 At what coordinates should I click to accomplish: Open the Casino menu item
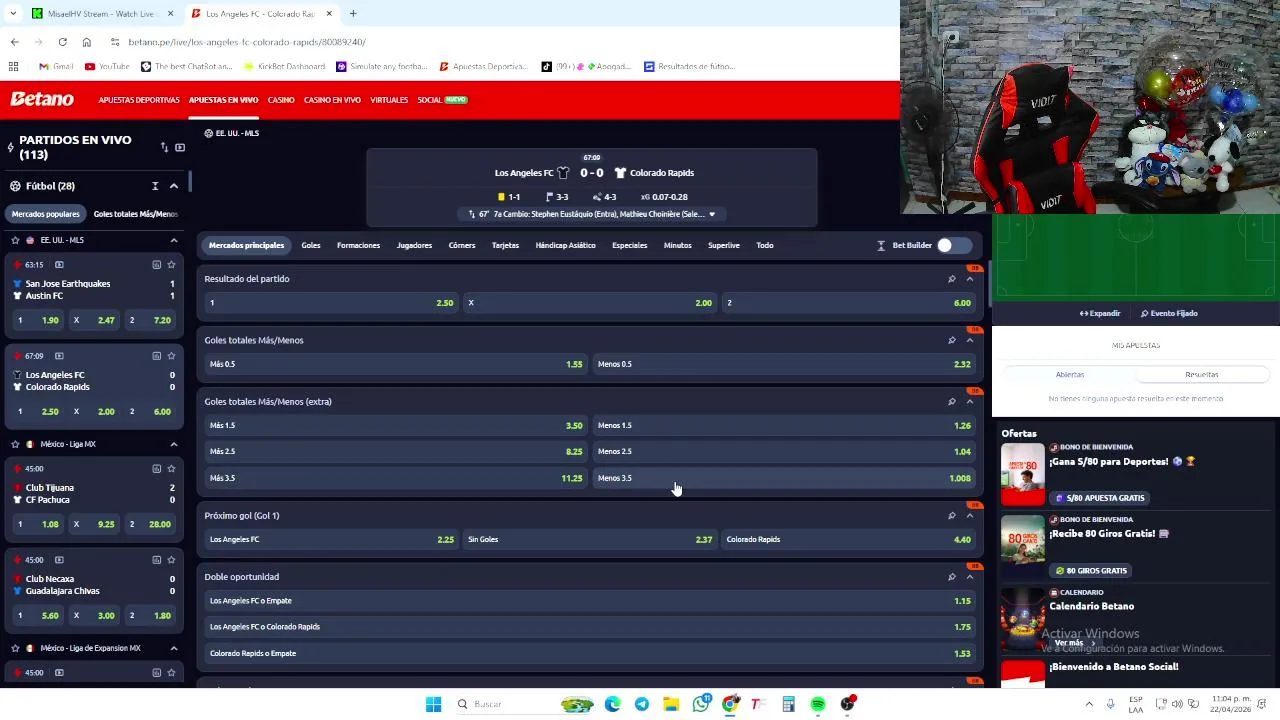tap(281, 100)
